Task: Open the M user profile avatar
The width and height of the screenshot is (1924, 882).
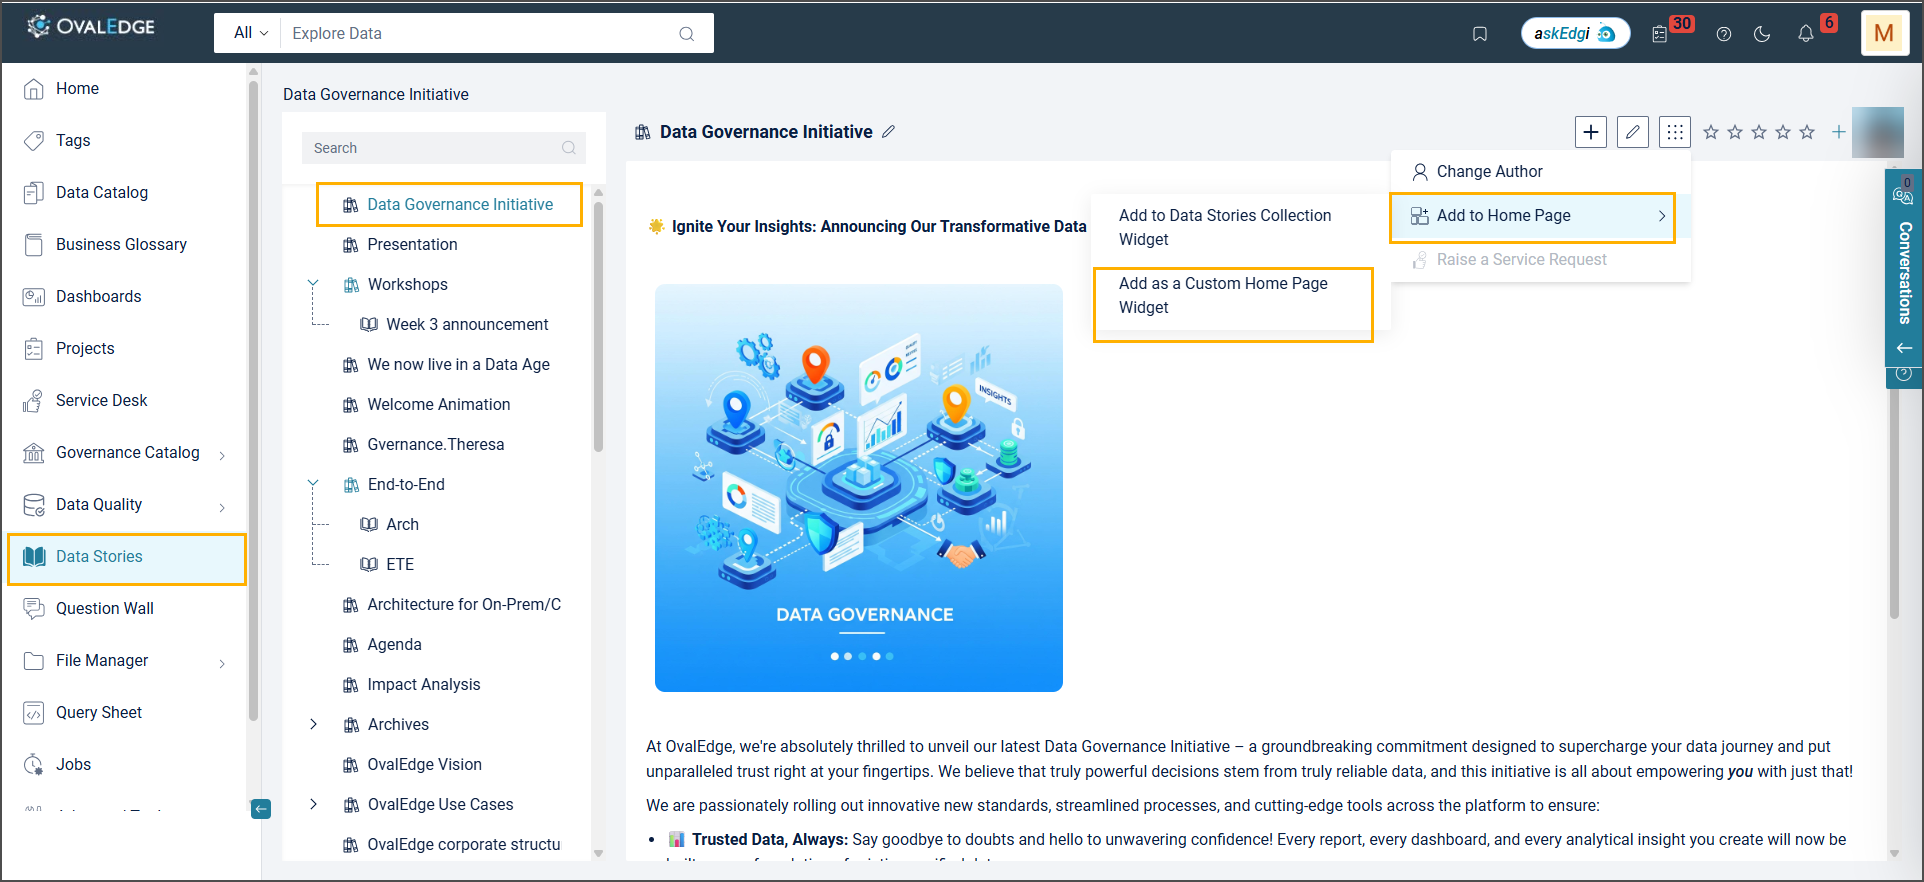Action: click(x=1885, y=33)
